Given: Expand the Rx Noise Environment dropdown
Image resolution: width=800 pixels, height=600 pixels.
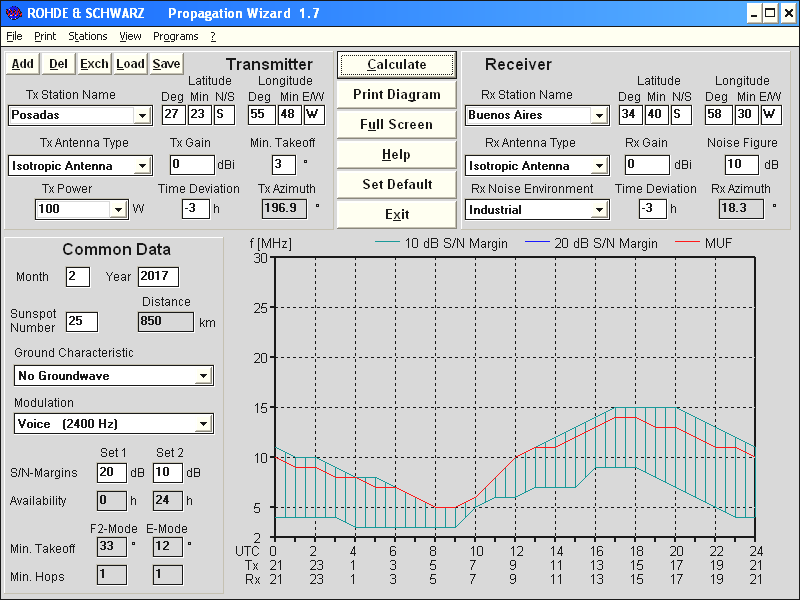Looking at the screenshot, I should 599,210.
